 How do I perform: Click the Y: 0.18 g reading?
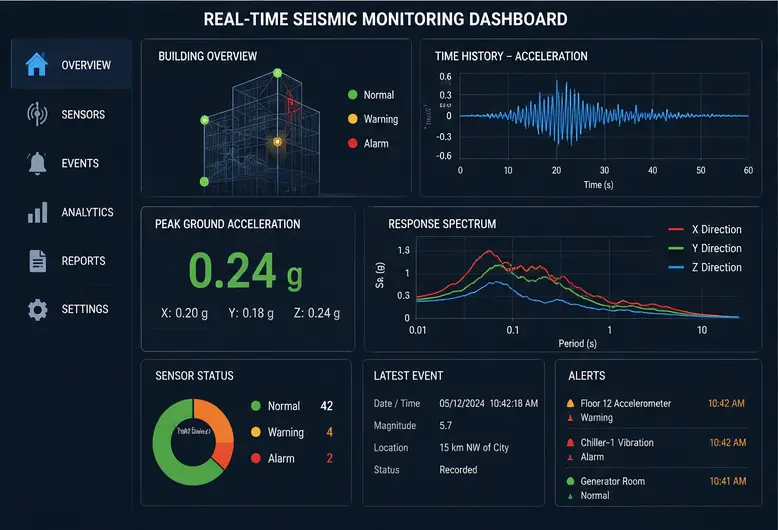coord(251,313)
